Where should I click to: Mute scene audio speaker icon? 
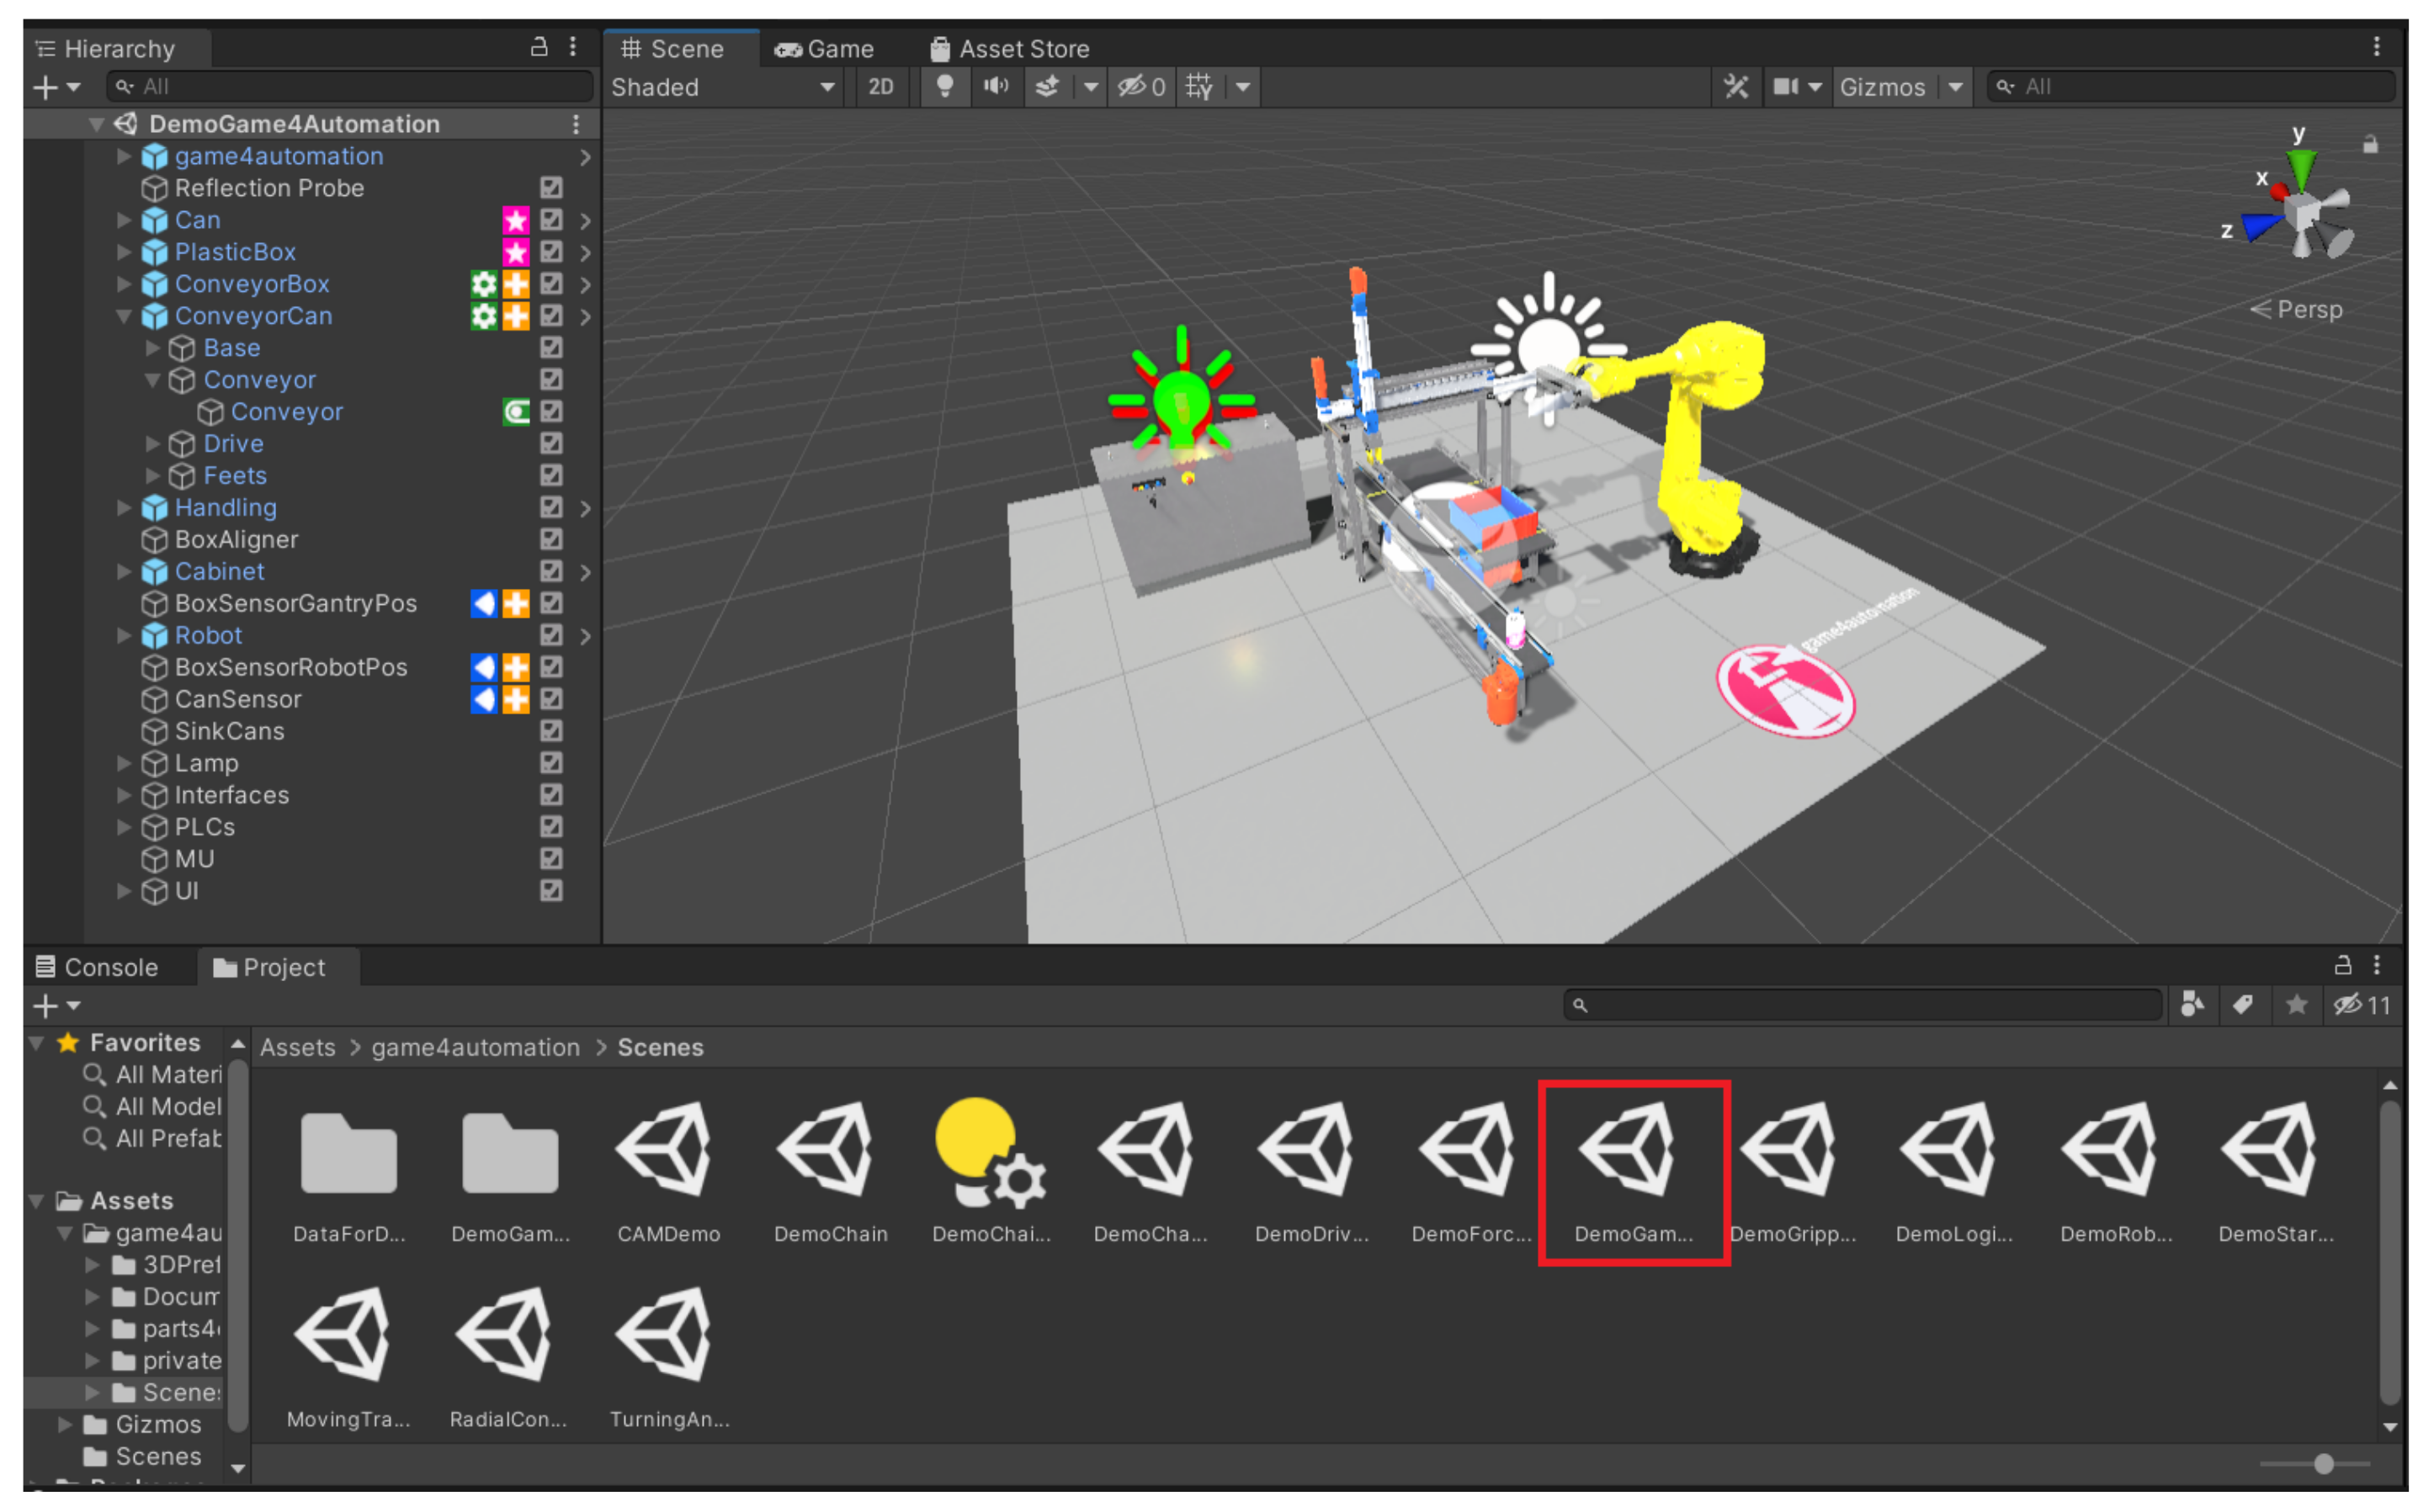point(995,87)
